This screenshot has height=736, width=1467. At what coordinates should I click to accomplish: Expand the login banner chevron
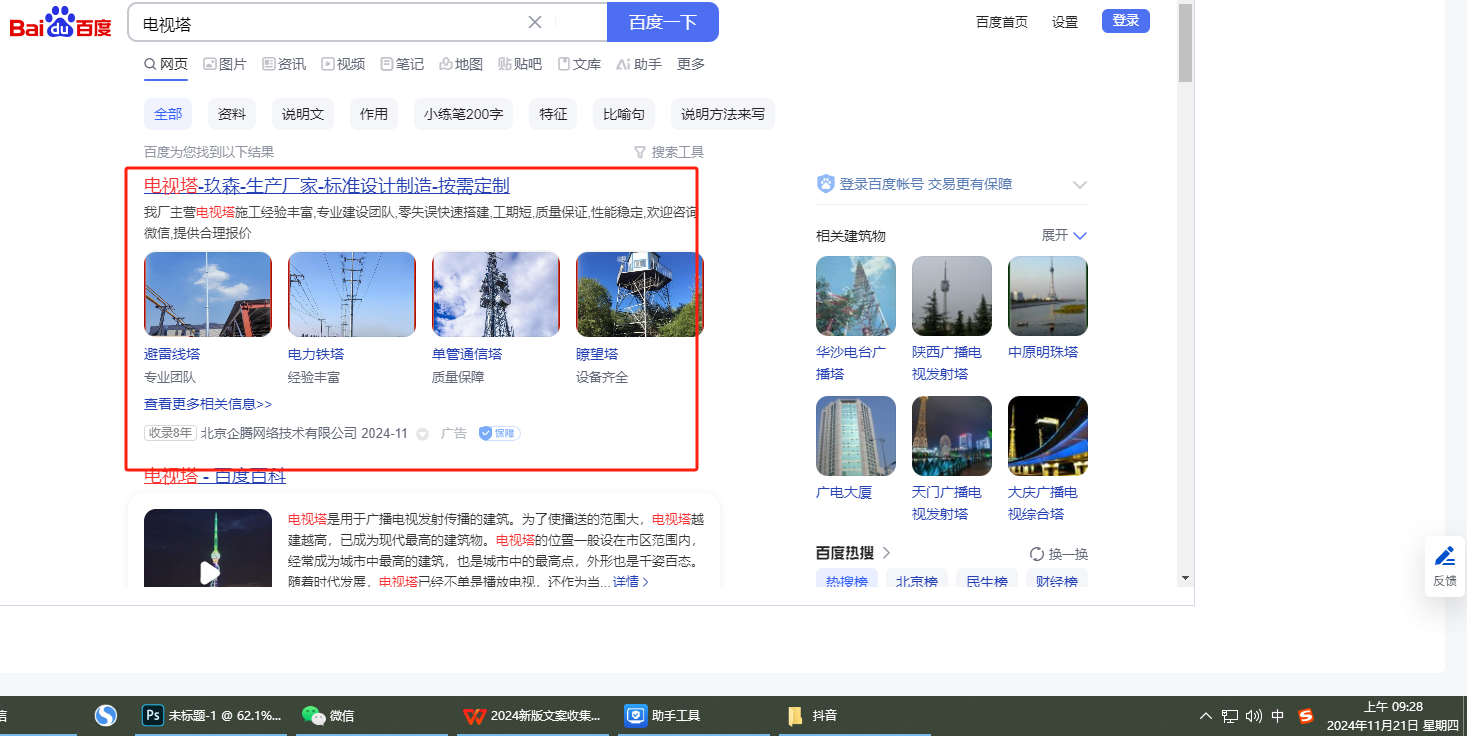click(x=1080, y=185)
